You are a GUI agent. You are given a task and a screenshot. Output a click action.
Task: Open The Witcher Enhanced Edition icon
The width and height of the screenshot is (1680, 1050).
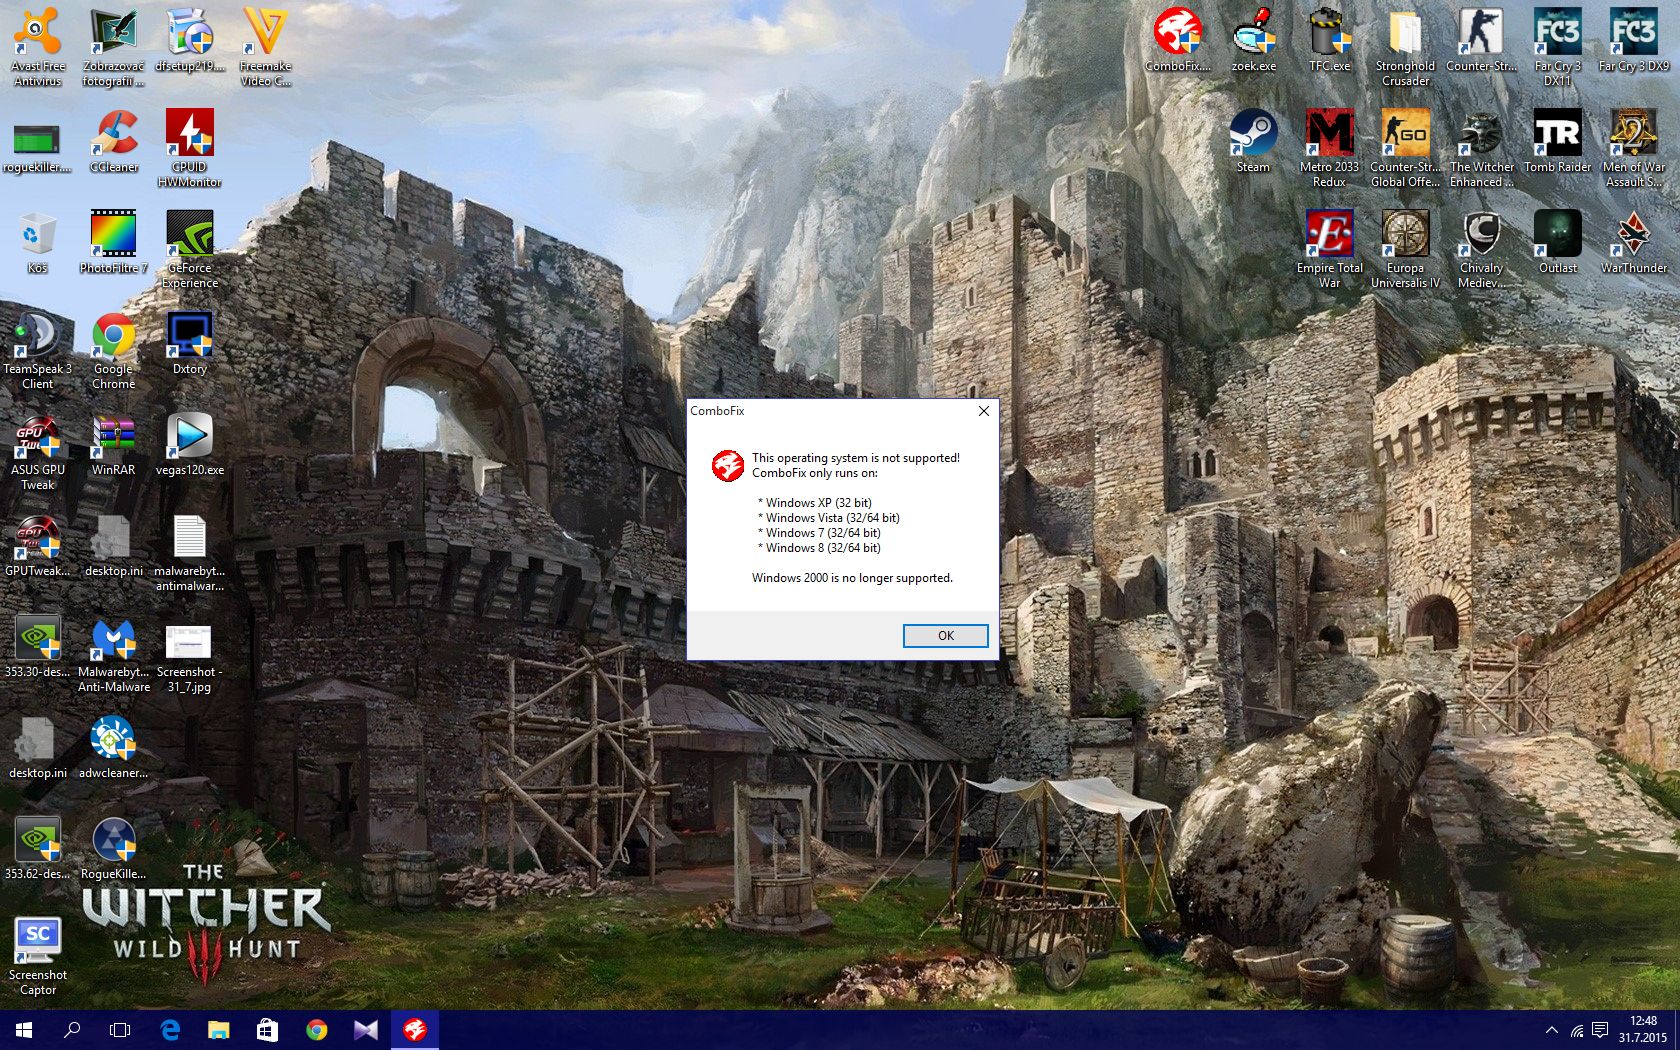click(1481, 147)
